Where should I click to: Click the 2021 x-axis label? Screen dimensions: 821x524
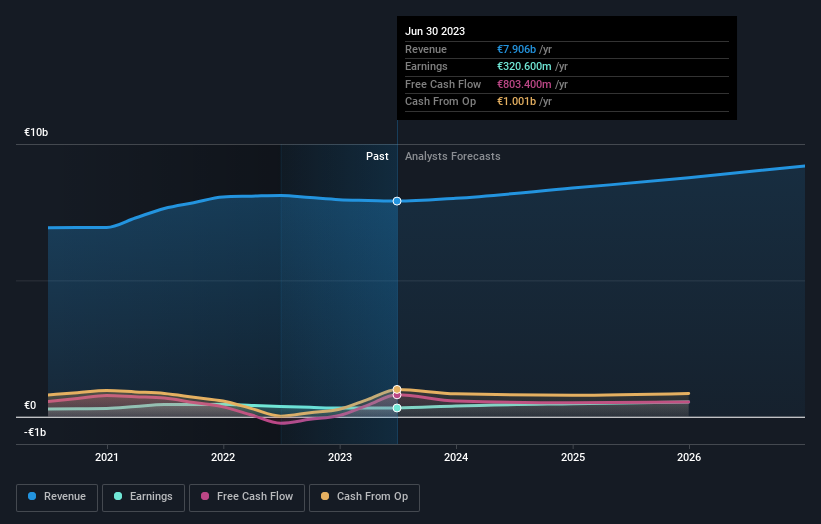(107, 457)
